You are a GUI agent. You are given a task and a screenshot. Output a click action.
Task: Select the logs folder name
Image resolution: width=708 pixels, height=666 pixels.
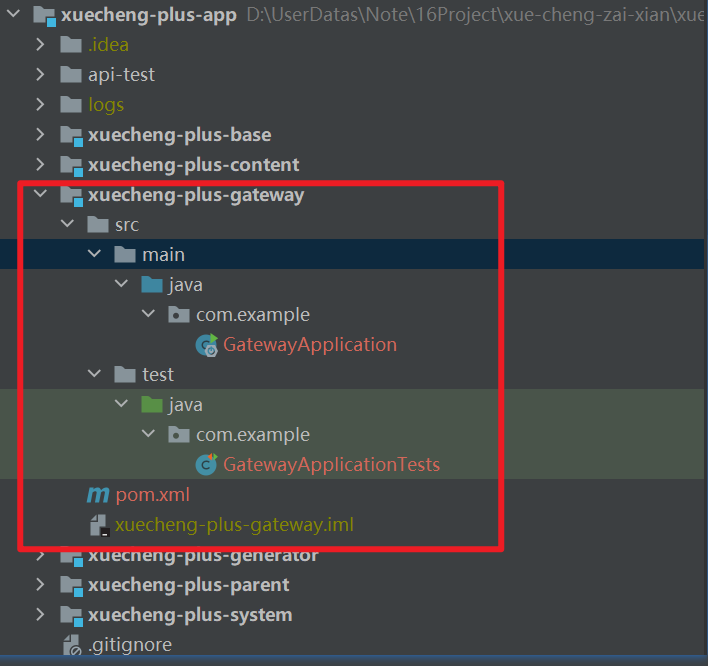click(106, 105)
